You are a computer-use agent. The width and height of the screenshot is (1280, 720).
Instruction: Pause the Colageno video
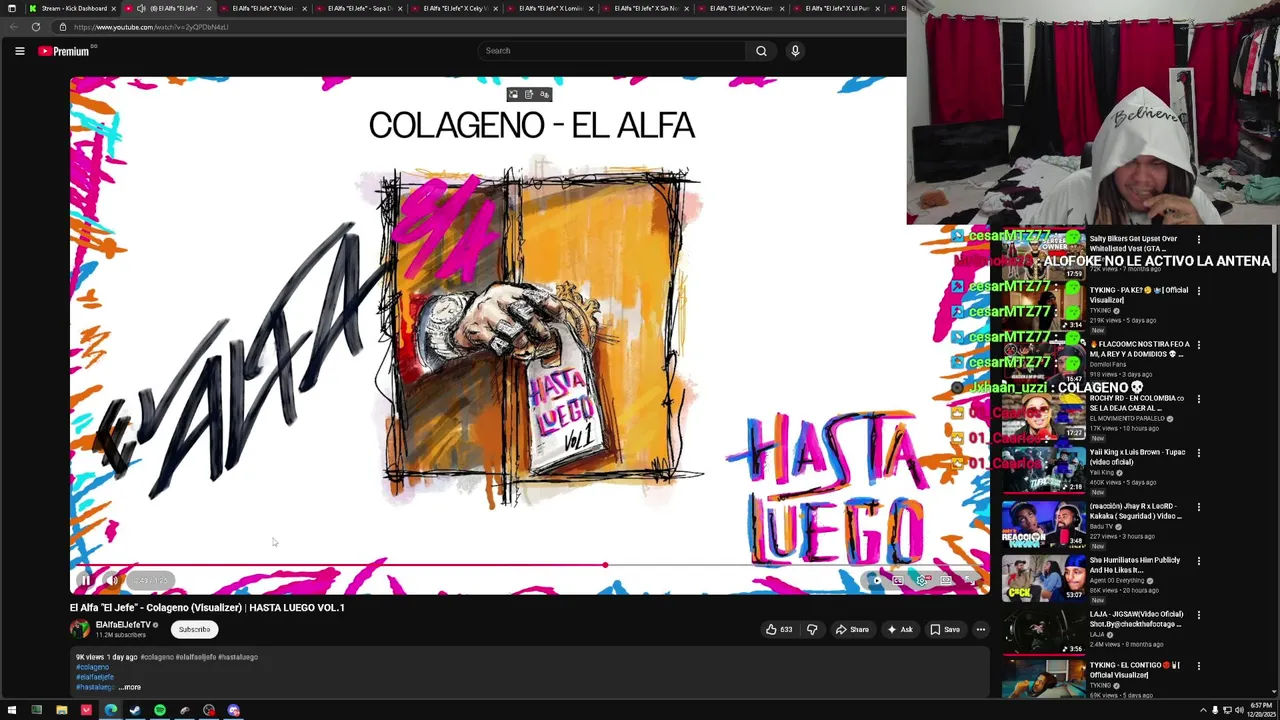click(86, 580)
